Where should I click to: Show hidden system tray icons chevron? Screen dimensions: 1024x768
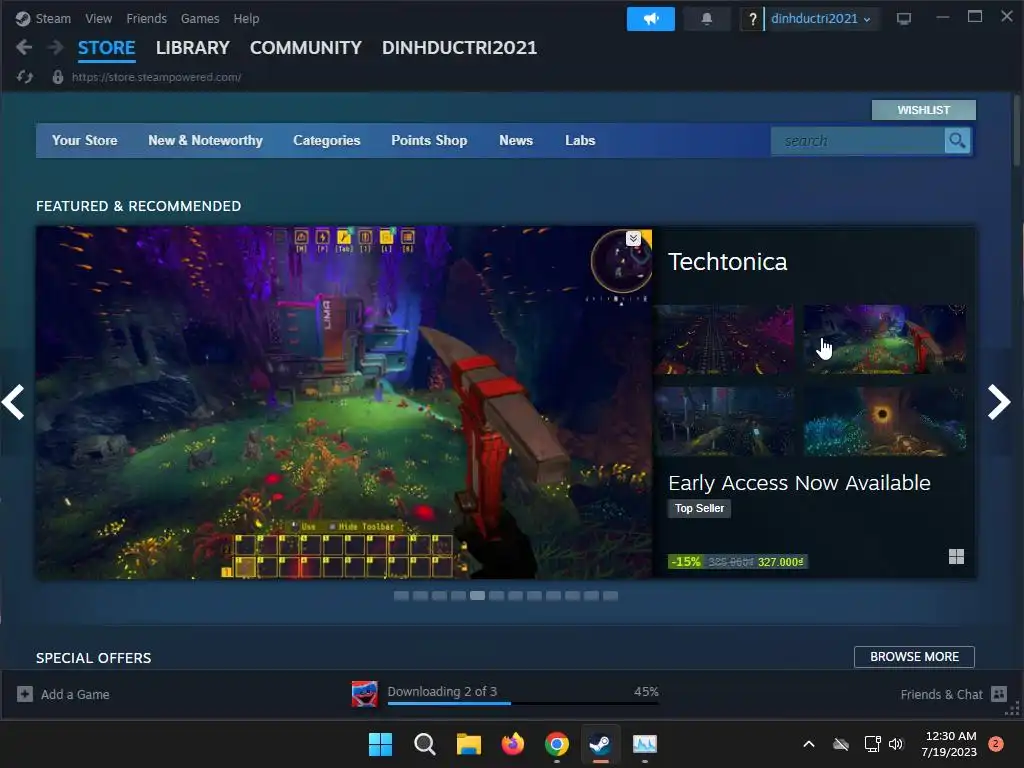(x=808, y=744)
